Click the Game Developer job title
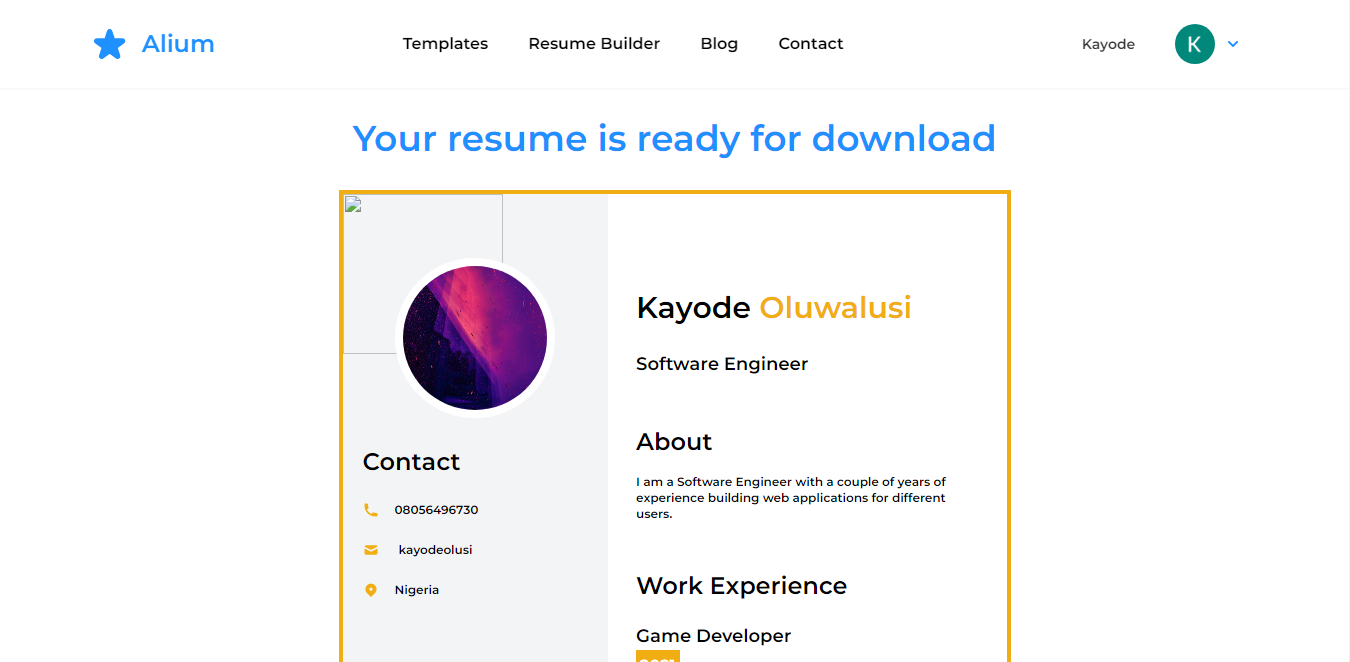The width and height of the screenshot is (1350, 662). [x=713, y=636]
